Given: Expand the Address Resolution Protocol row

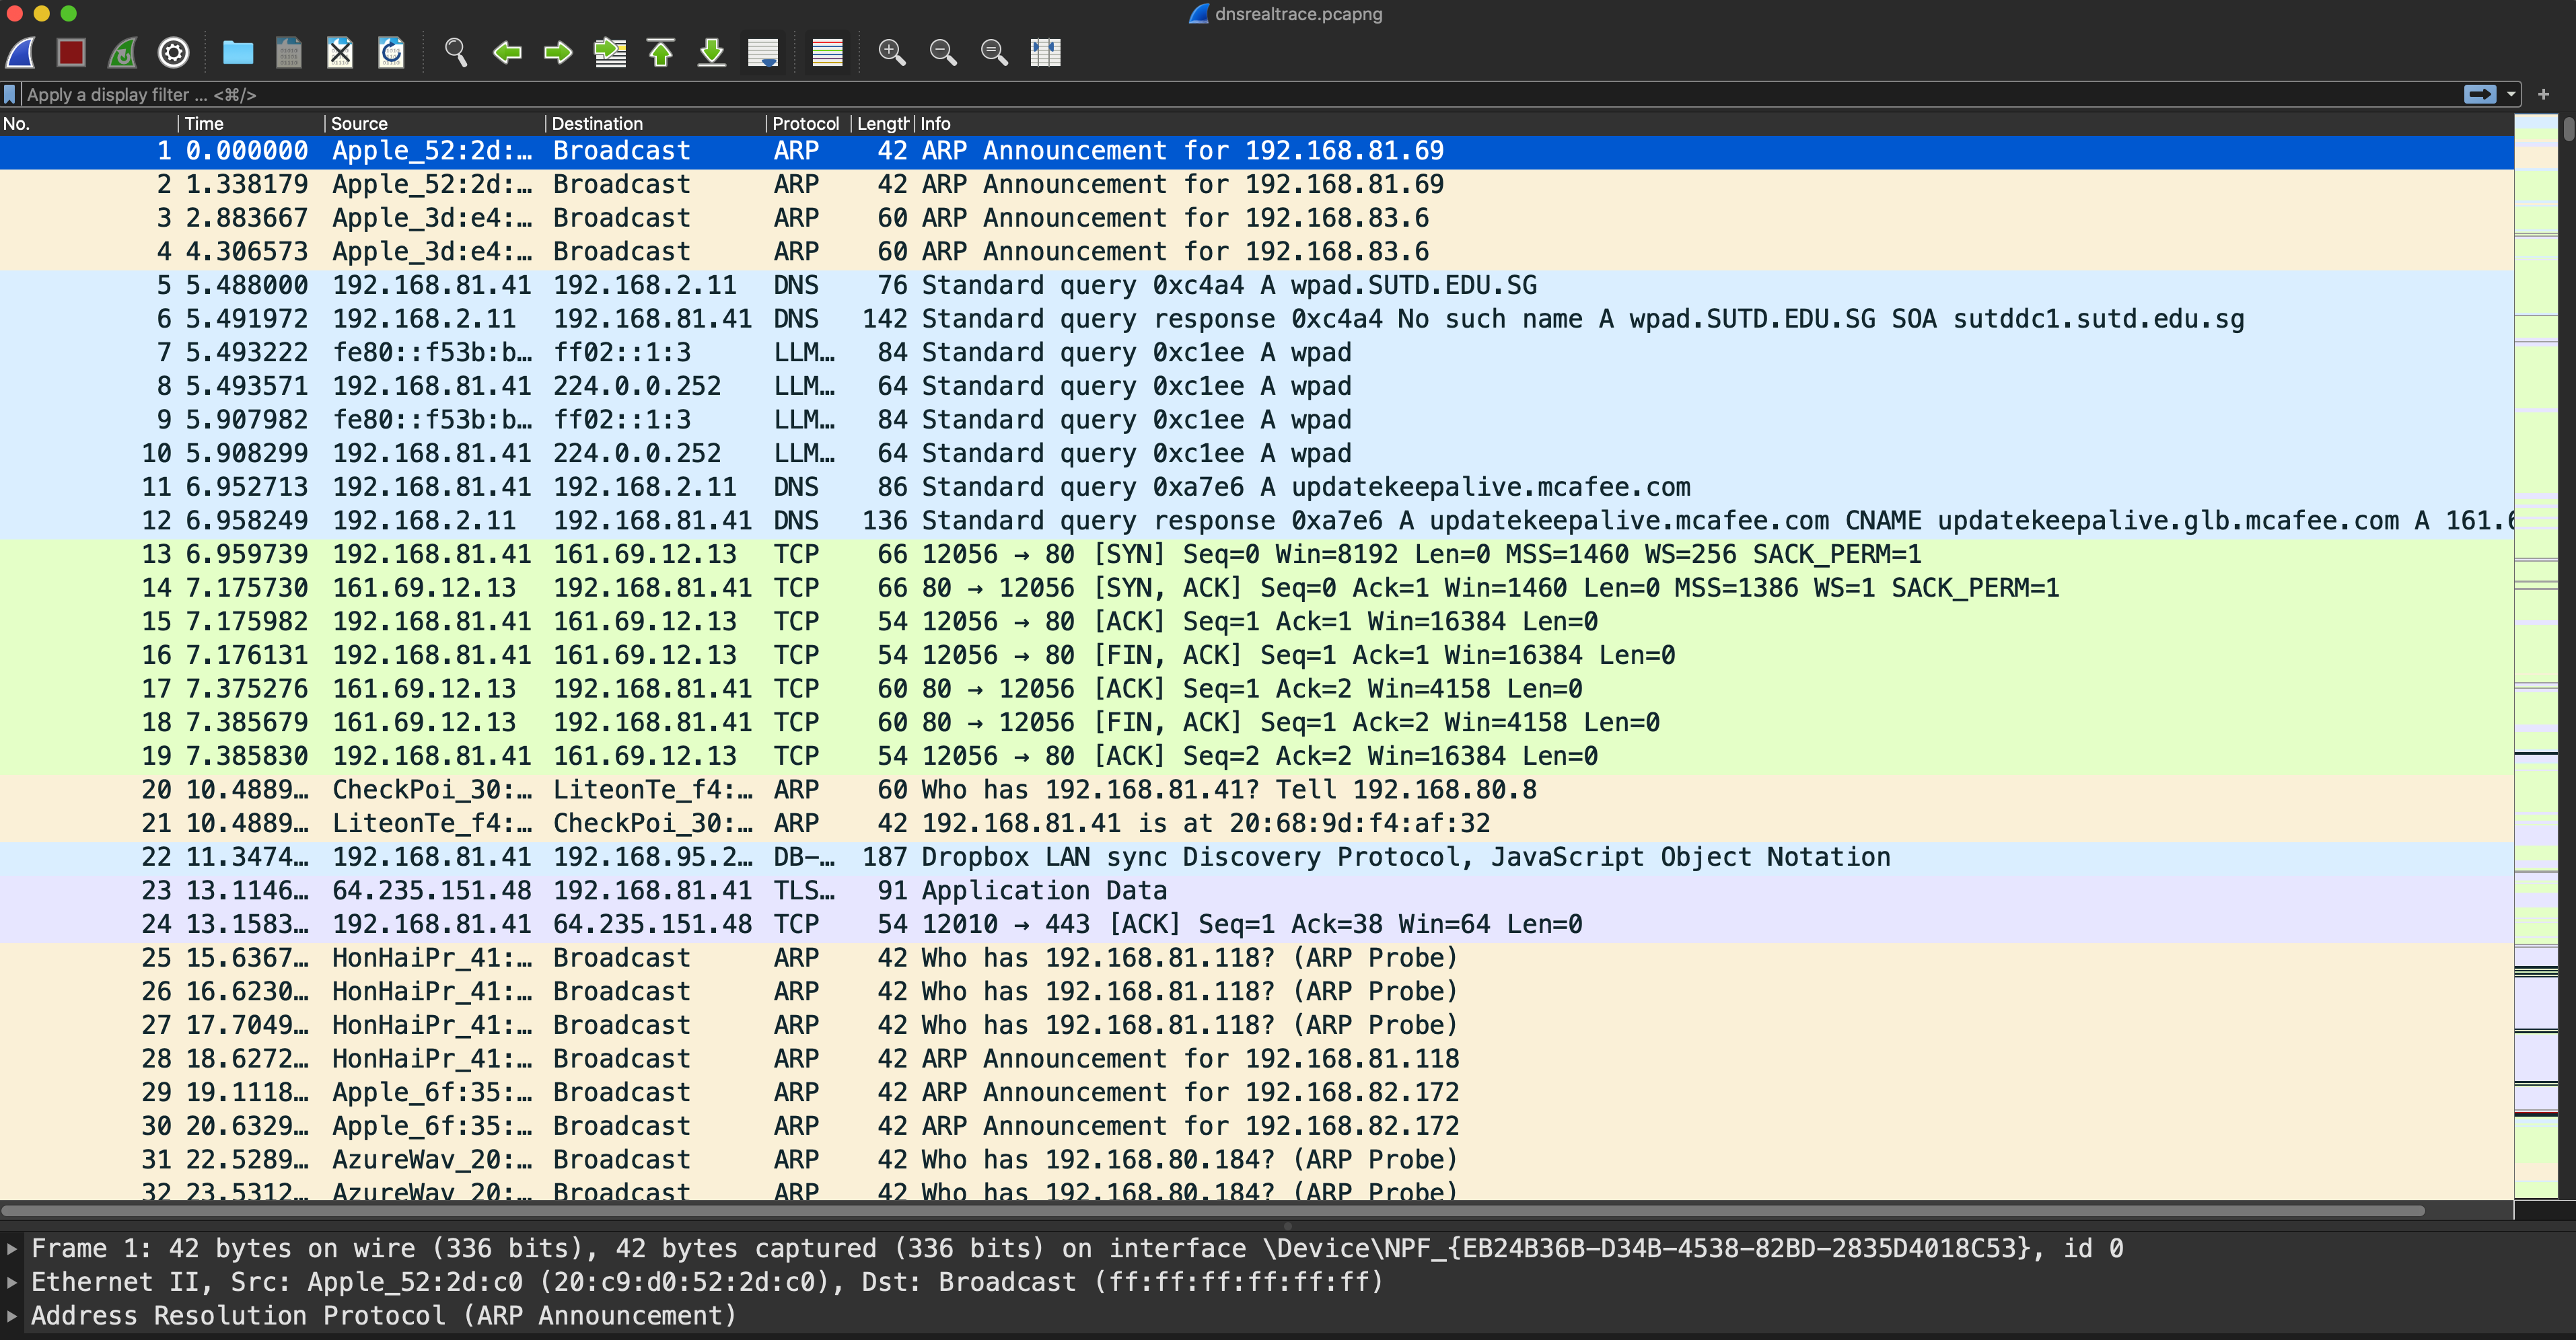Looking at the screenshot, I should (x=12, y=1316).
